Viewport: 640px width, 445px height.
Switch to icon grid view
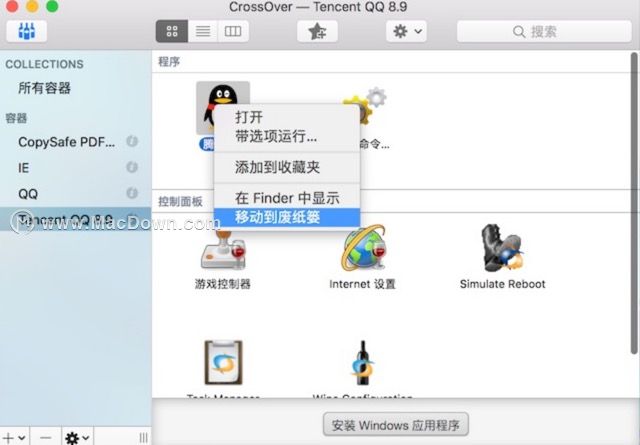click(172, 31)
